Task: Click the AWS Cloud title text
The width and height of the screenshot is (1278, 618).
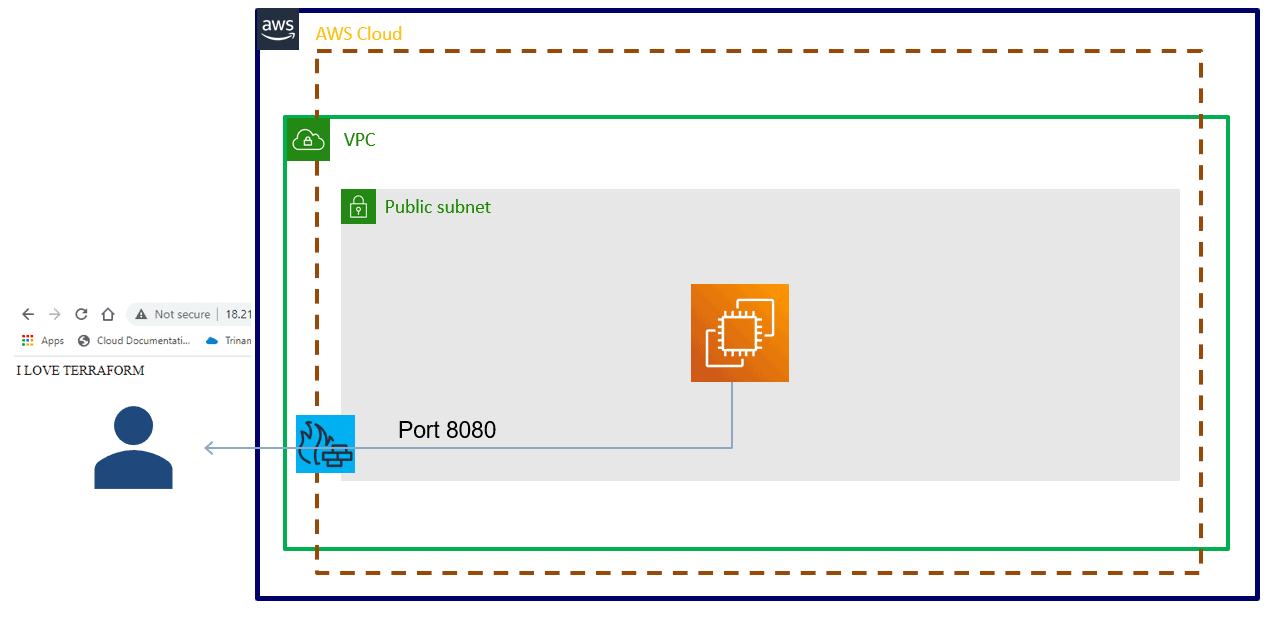Action: pyautogui.click(x=359, y=33)
